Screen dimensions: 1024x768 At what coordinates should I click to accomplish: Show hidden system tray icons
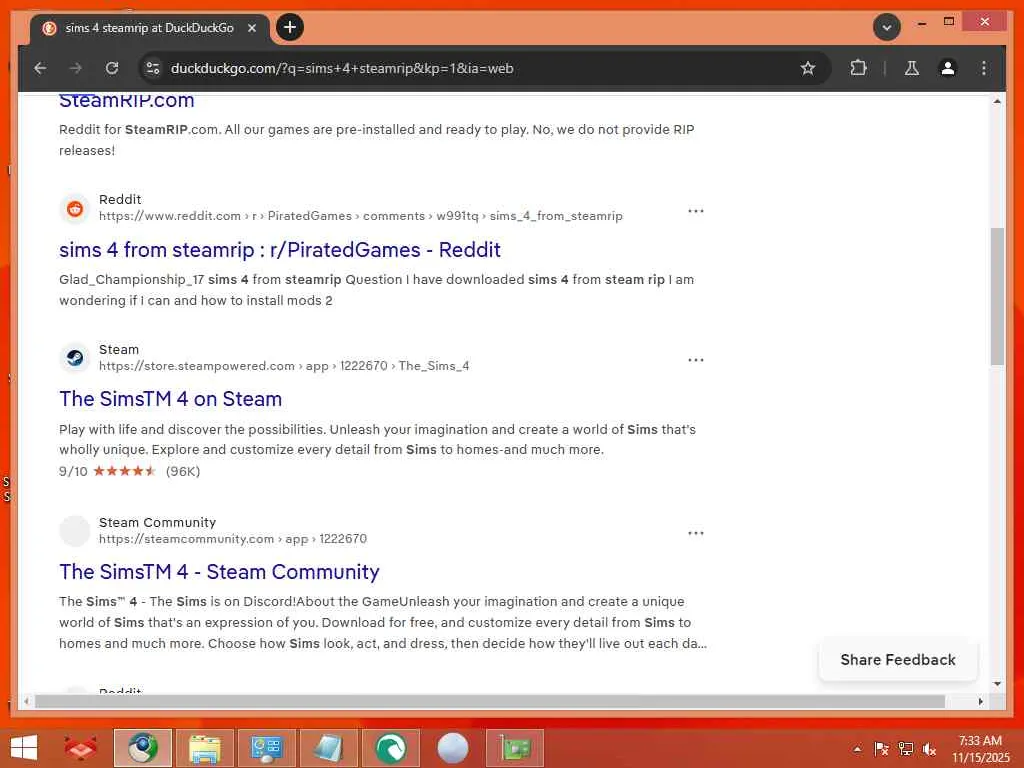857,749
